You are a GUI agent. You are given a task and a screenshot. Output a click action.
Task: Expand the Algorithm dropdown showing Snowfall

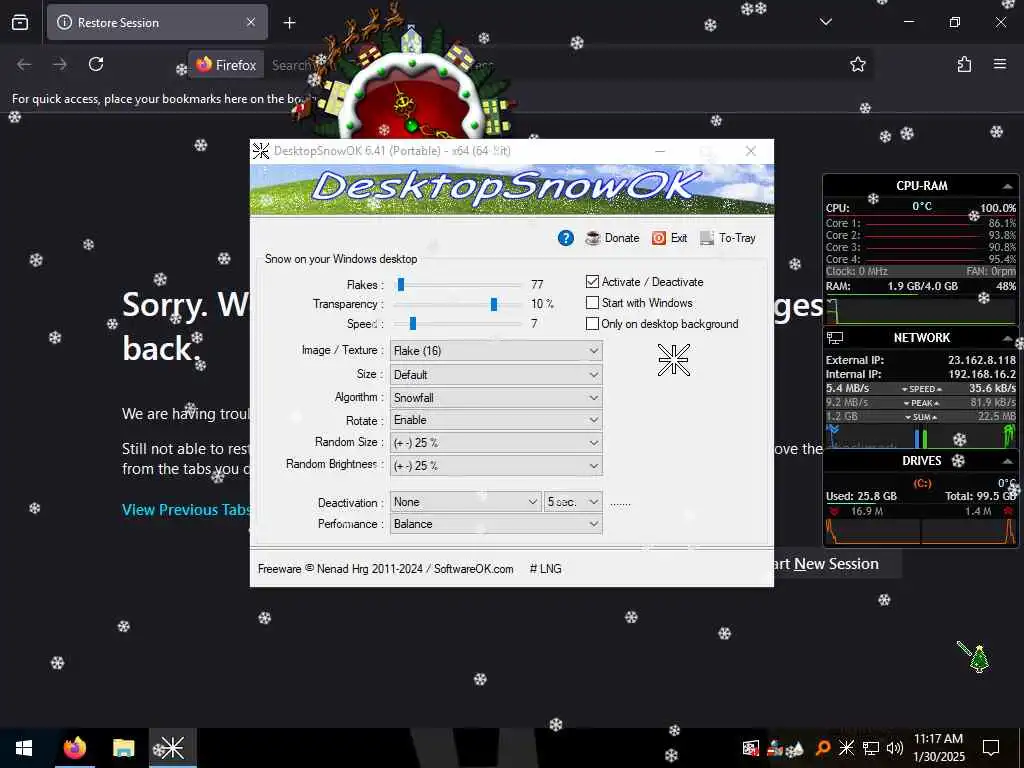(x=496, y=398)
